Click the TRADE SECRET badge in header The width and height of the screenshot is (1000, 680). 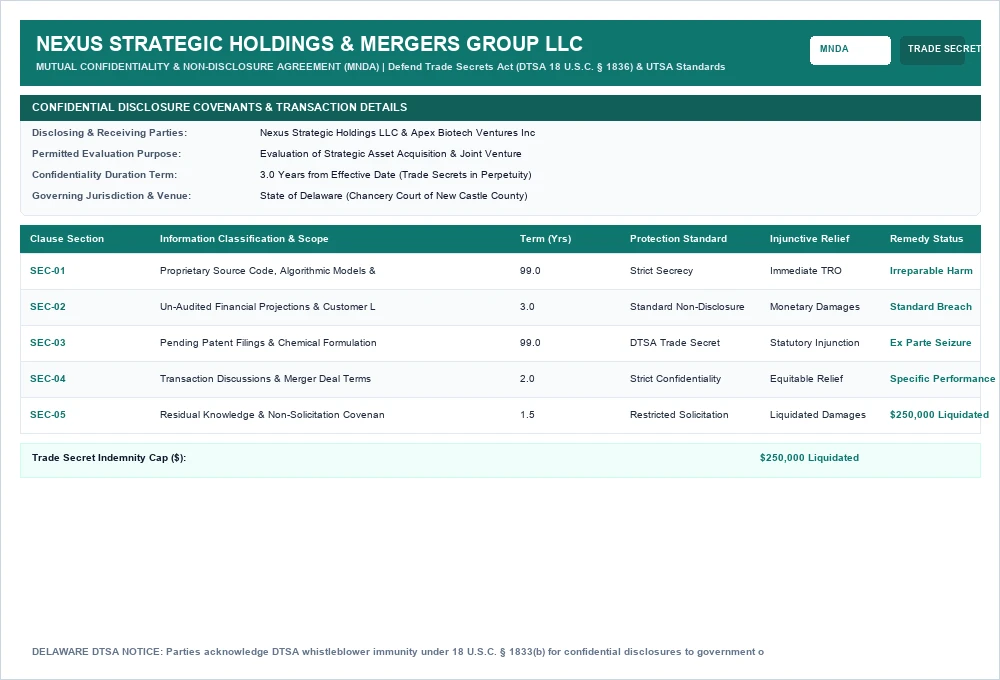click(x=932, y=50)
